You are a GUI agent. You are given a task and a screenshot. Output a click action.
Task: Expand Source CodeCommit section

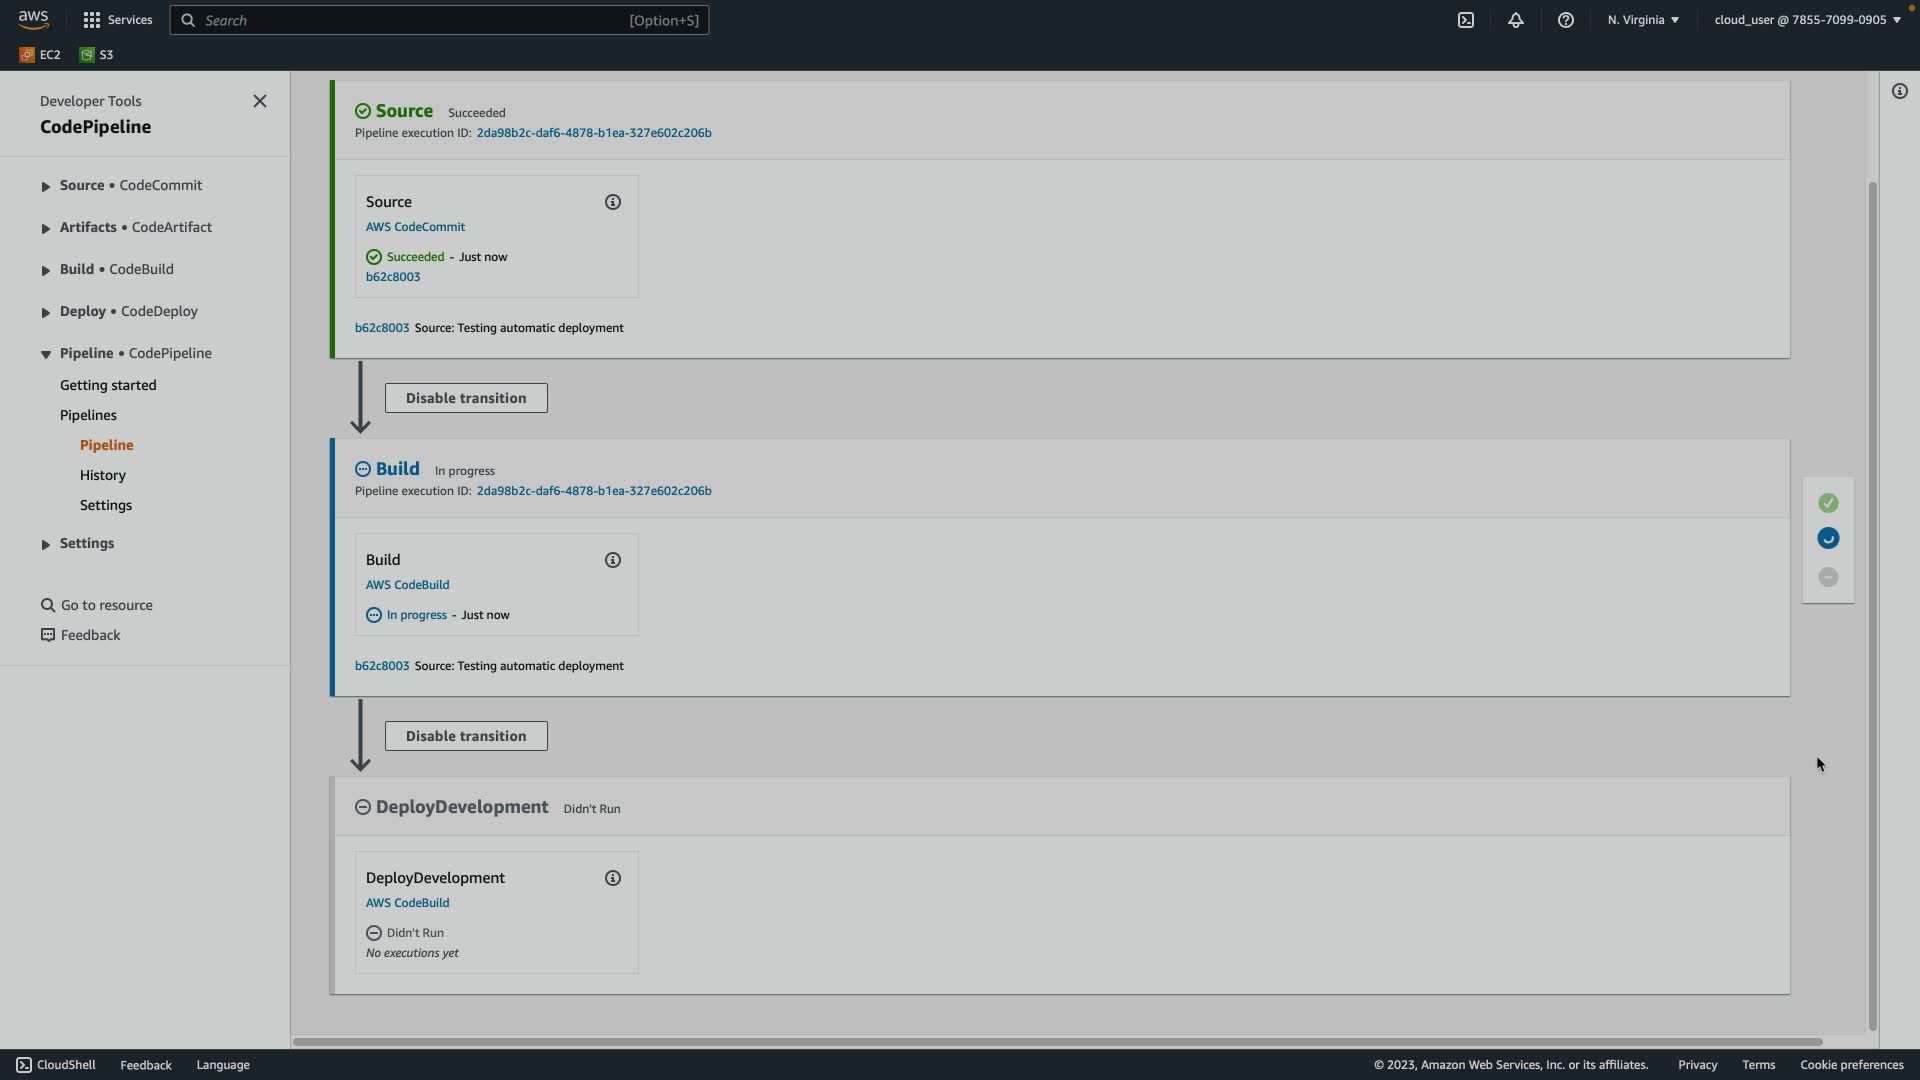46,186
